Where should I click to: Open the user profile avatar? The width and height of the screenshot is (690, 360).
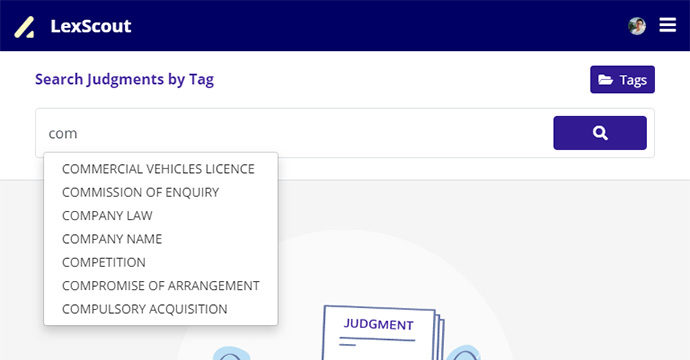pos(637,26)
